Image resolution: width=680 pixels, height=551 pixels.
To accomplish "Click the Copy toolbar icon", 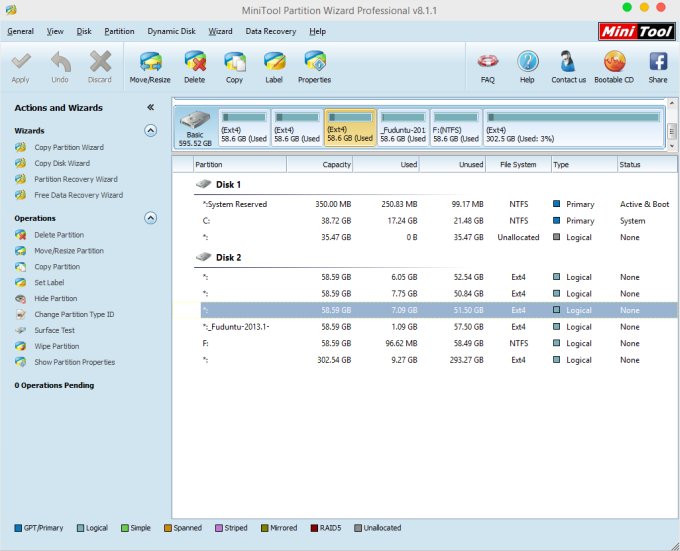I will pos(235,62).
